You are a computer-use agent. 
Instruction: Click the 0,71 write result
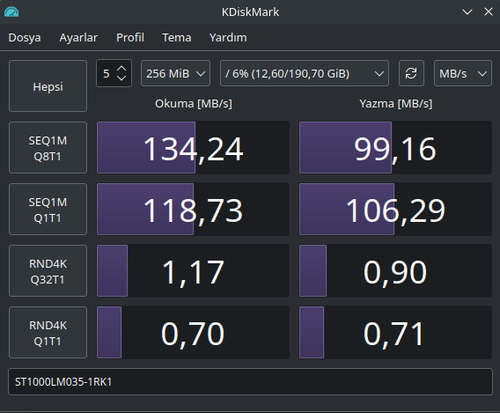tap(395, 333)
